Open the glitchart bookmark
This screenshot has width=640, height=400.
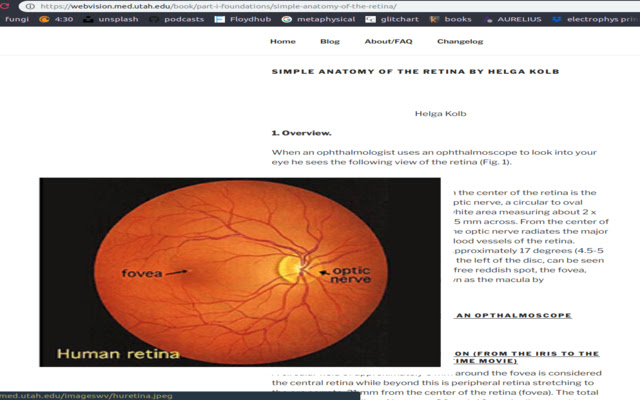point(392,19)
